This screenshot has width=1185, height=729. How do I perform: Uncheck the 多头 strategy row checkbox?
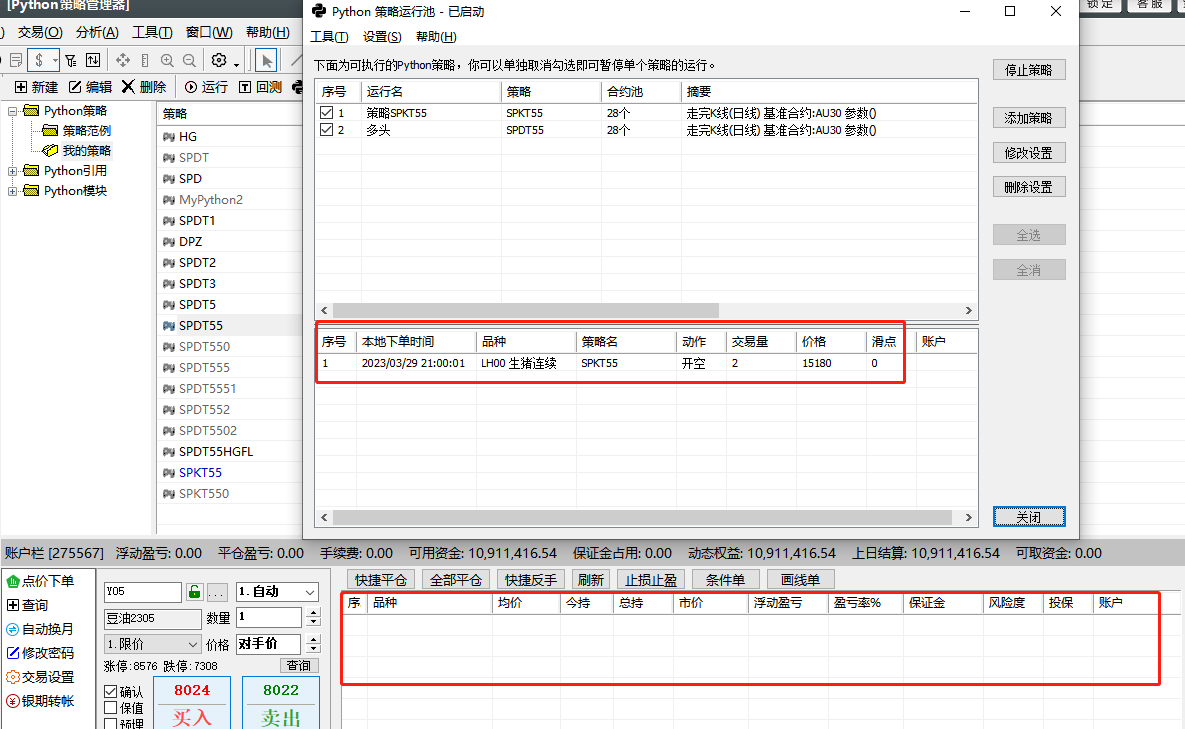[326, 130]
